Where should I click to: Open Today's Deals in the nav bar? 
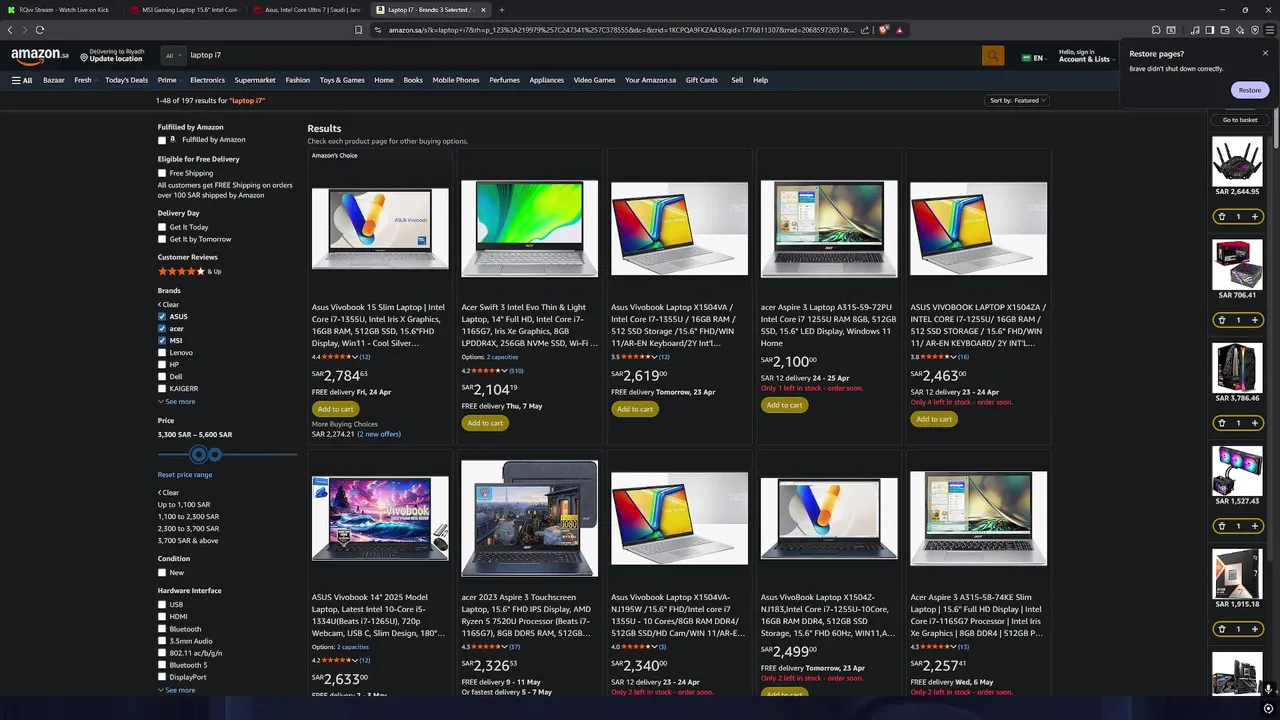click(126, 80)
